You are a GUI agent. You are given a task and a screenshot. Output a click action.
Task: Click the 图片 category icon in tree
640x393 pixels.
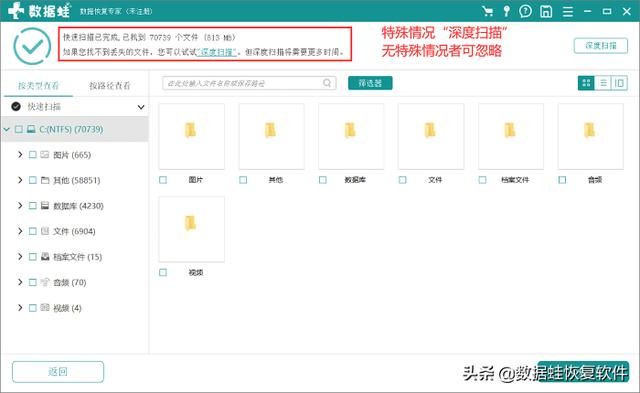click(x=45, y=155)
